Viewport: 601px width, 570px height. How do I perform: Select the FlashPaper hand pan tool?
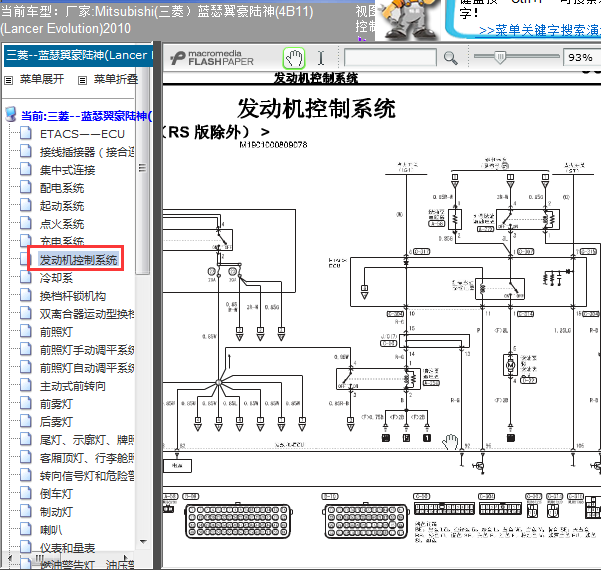294,58
